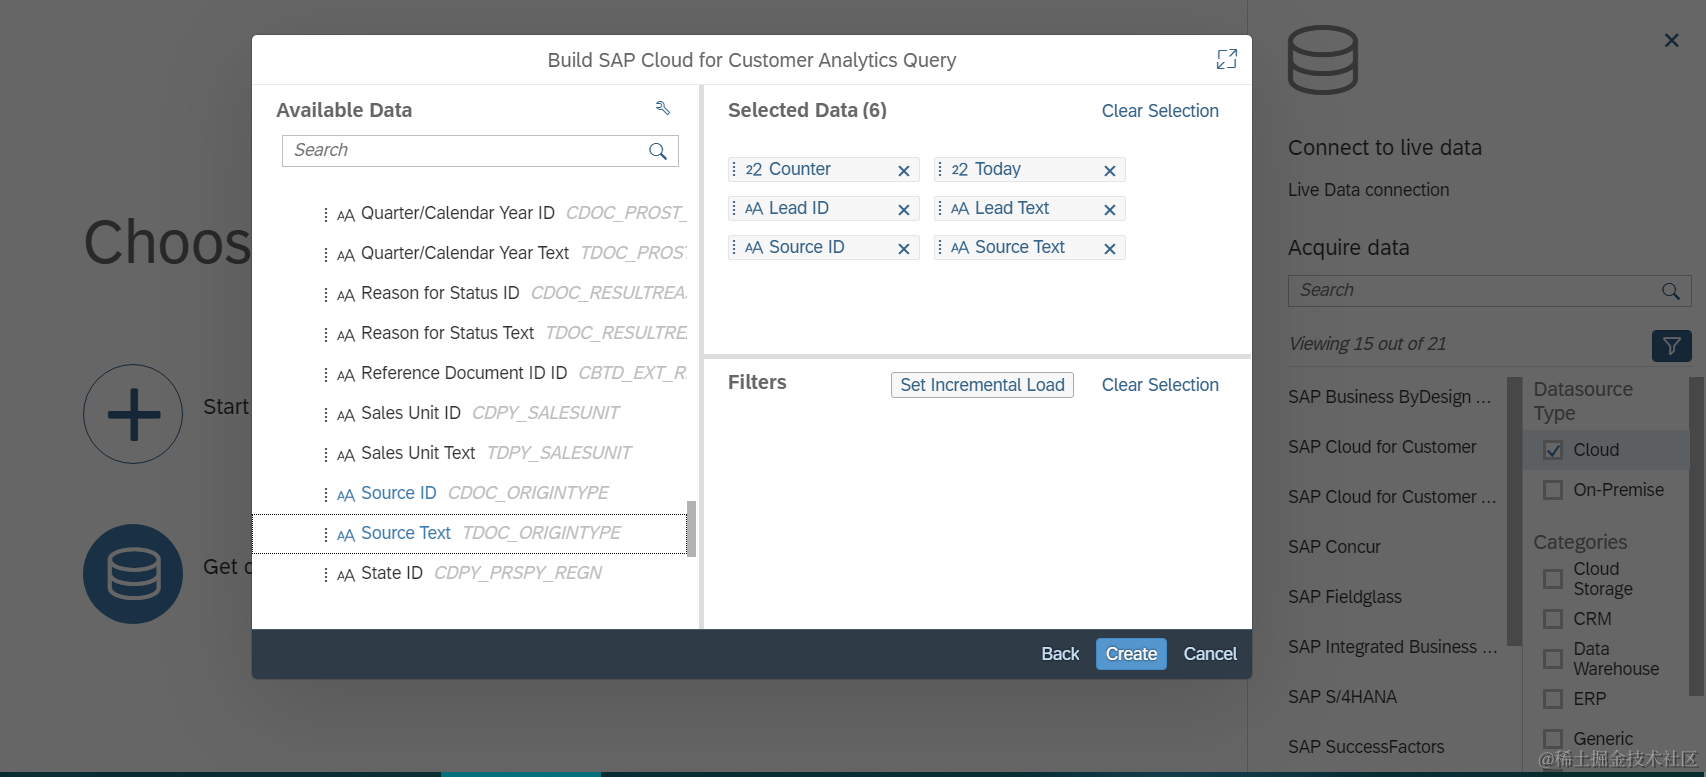Focus the Available Data search field
This screenshot has width=1706, height=777.
pyautogui.click(x=465, y=151)
